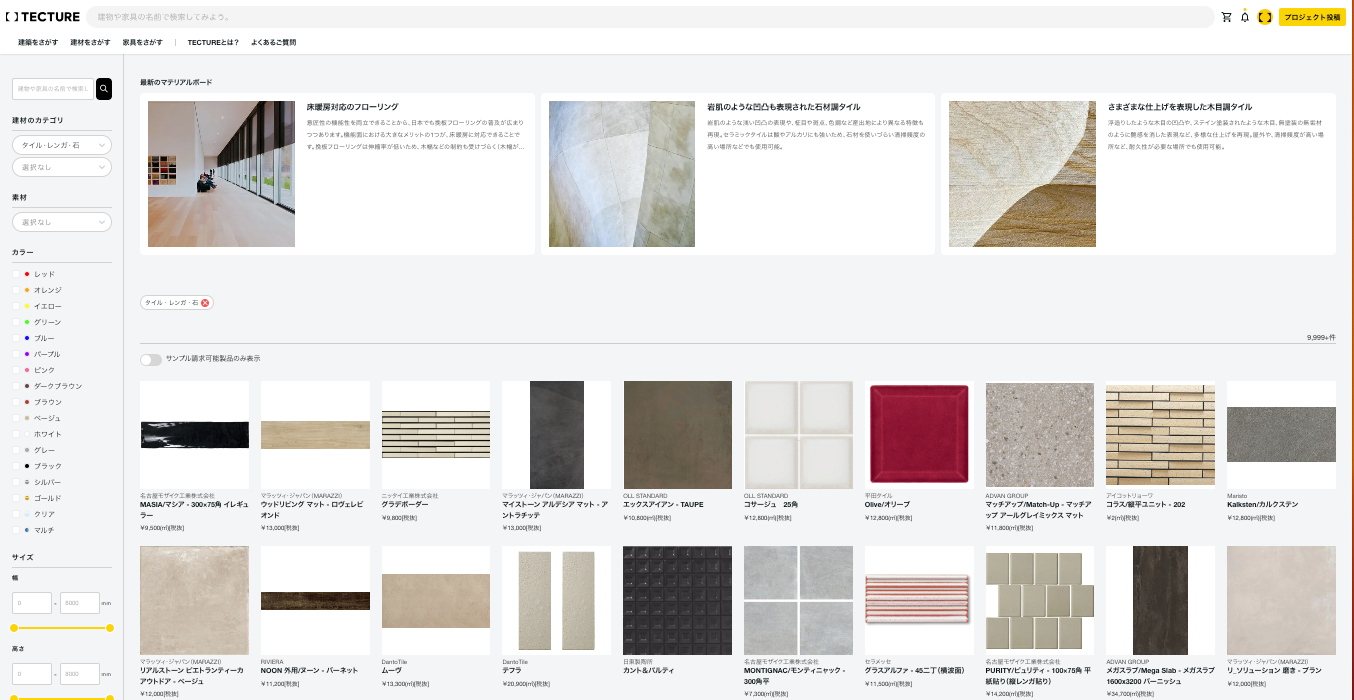Check the ブルー color checkbox
Image resolution: width=1354 pixels, height=700 pixels.
click(x=15, y=338)
